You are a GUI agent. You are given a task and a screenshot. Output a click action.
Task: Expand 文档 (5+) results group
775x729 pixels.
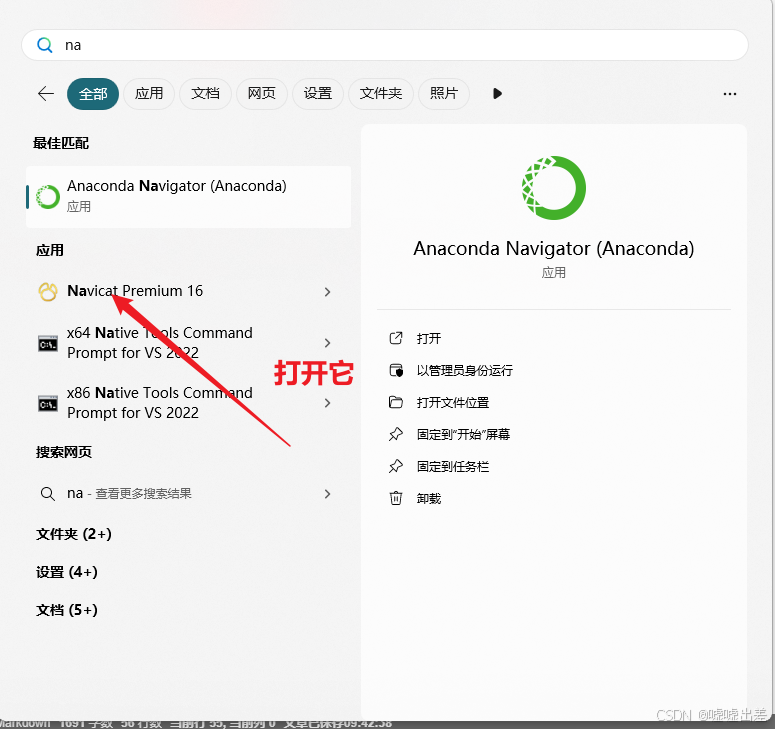[67, 610]
